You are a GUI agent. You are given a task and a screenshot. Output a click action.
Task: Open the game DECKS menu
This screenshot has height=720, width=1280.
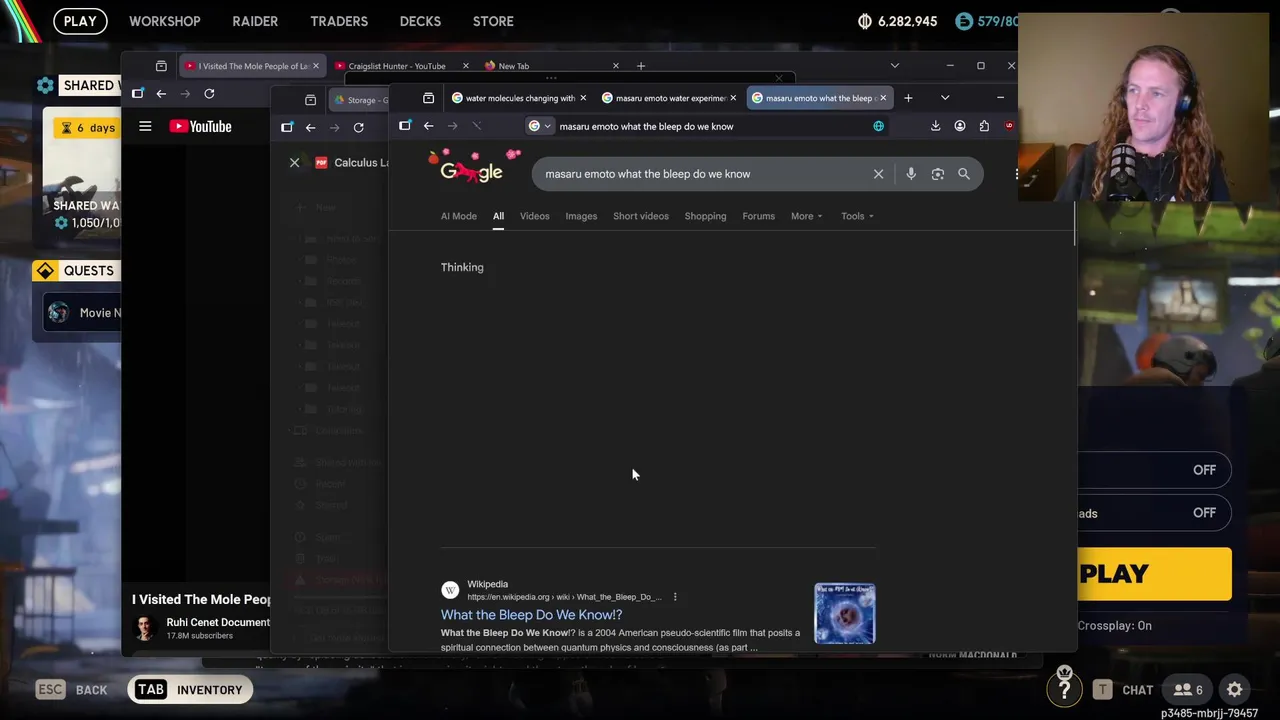pos(420,21)
